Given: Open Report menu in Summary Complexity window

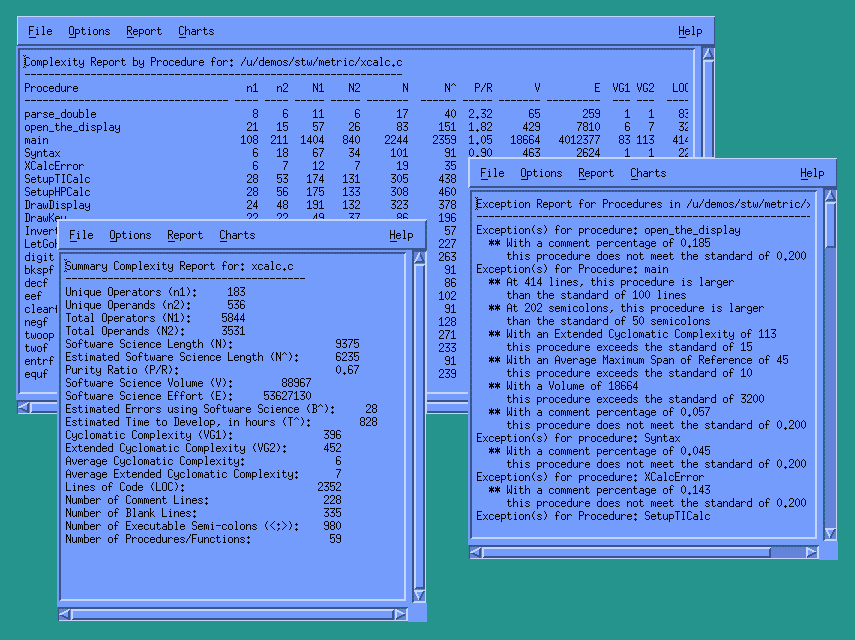Looking at the screenshot, I should [185, 235].
